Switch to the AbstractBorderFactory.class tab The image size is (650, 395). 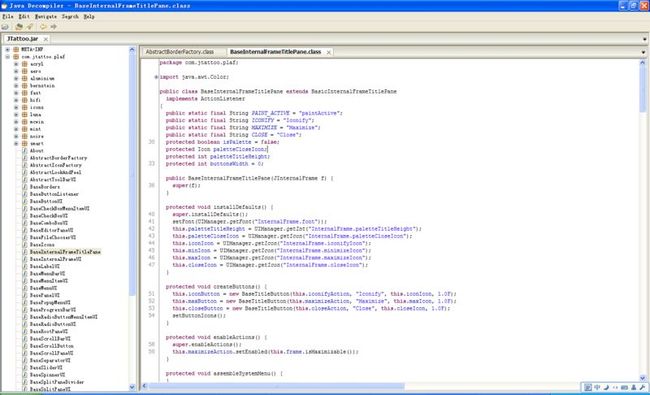tap(179, 52)
